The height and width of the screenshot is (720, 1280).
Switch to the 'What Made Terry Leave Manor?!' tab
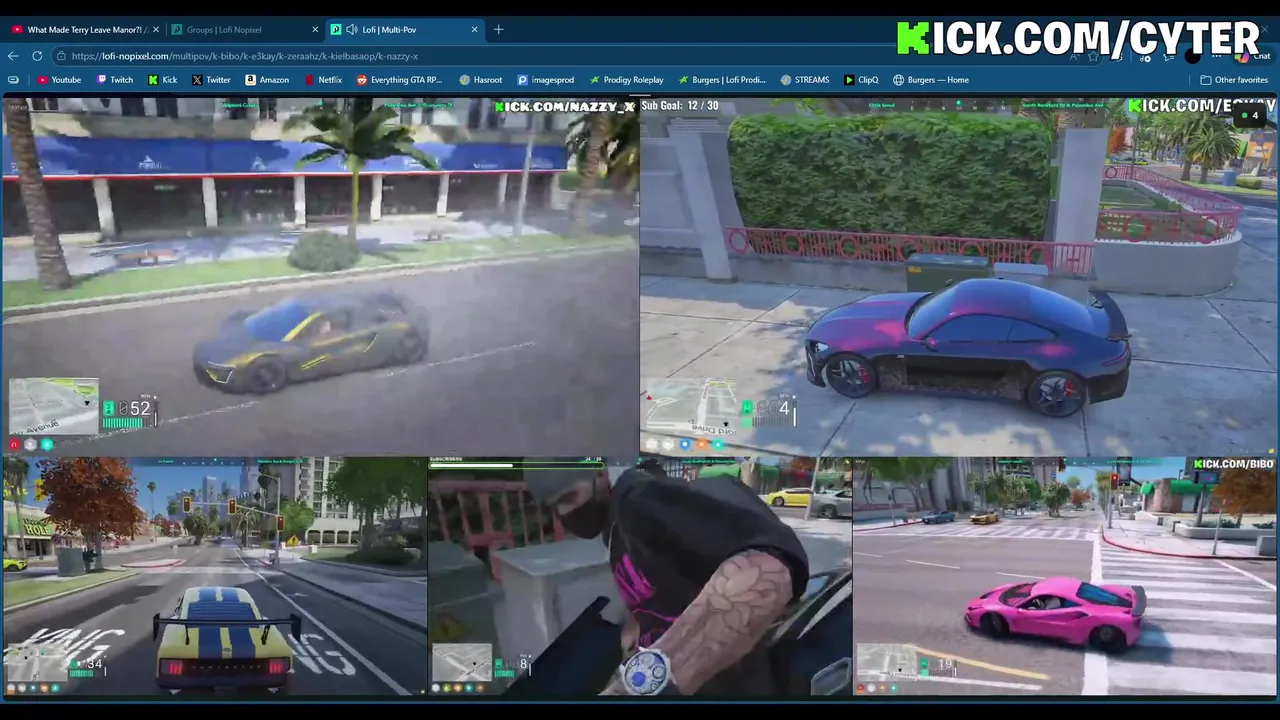click(83, 29)
